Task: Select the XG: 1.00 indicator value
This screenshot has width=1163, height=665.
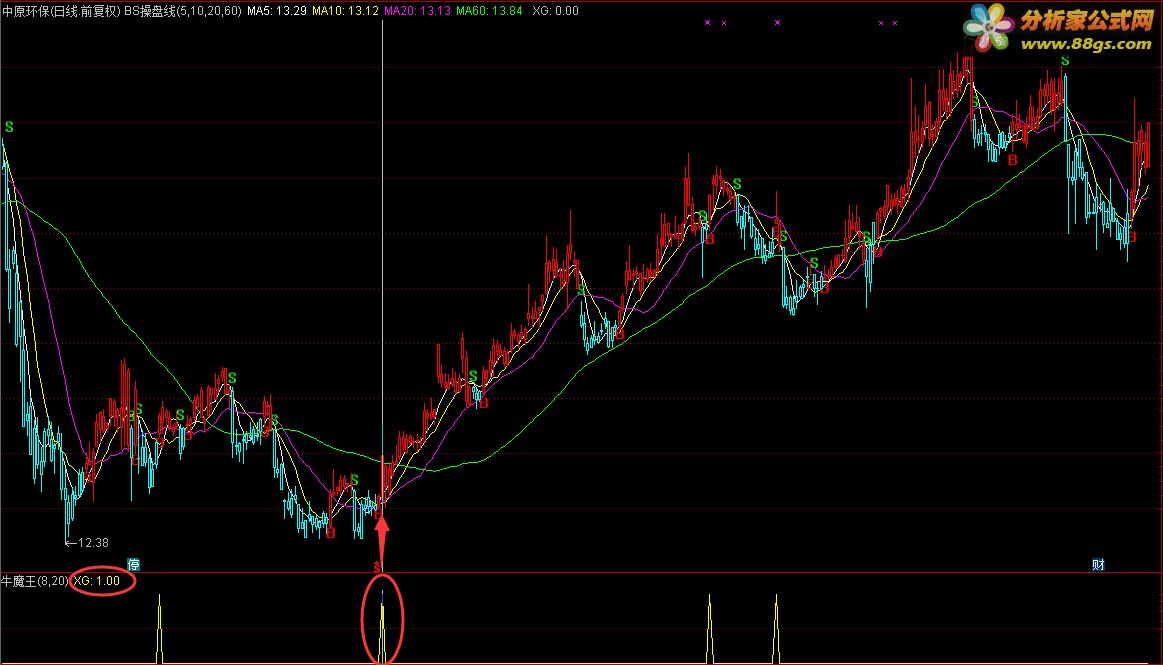Action: point(96,580)
